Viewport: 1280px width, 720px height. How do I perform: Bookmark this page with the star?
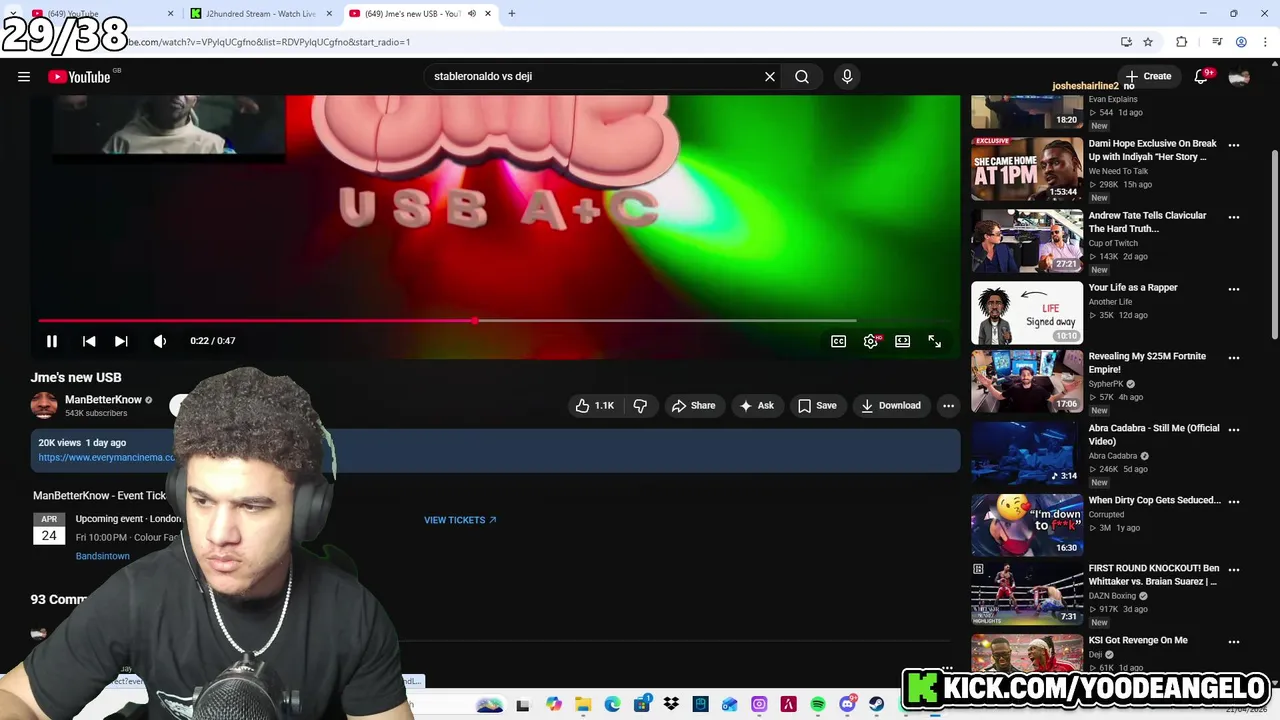(1148, 42)
